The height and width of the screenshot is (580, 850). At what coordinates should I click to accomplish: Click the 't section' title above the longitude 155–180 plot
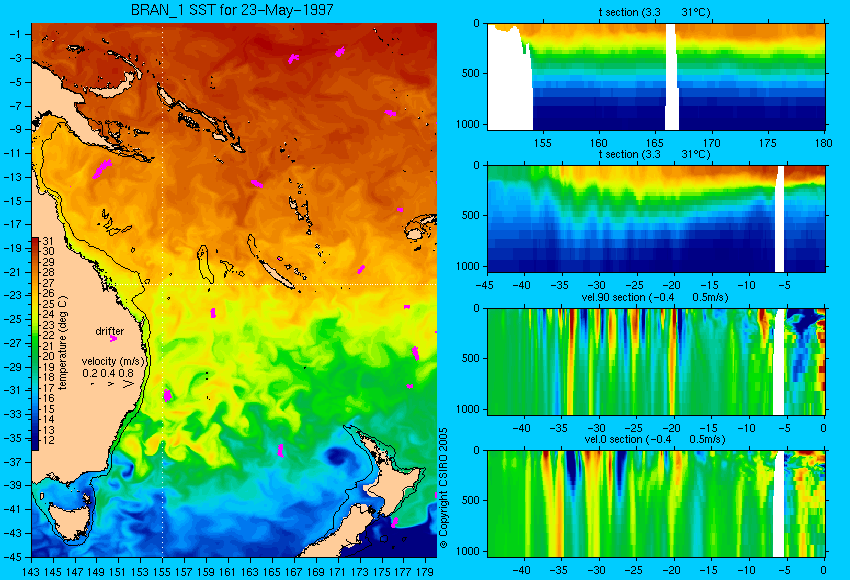pyautogui.click(x=654, y=12)
